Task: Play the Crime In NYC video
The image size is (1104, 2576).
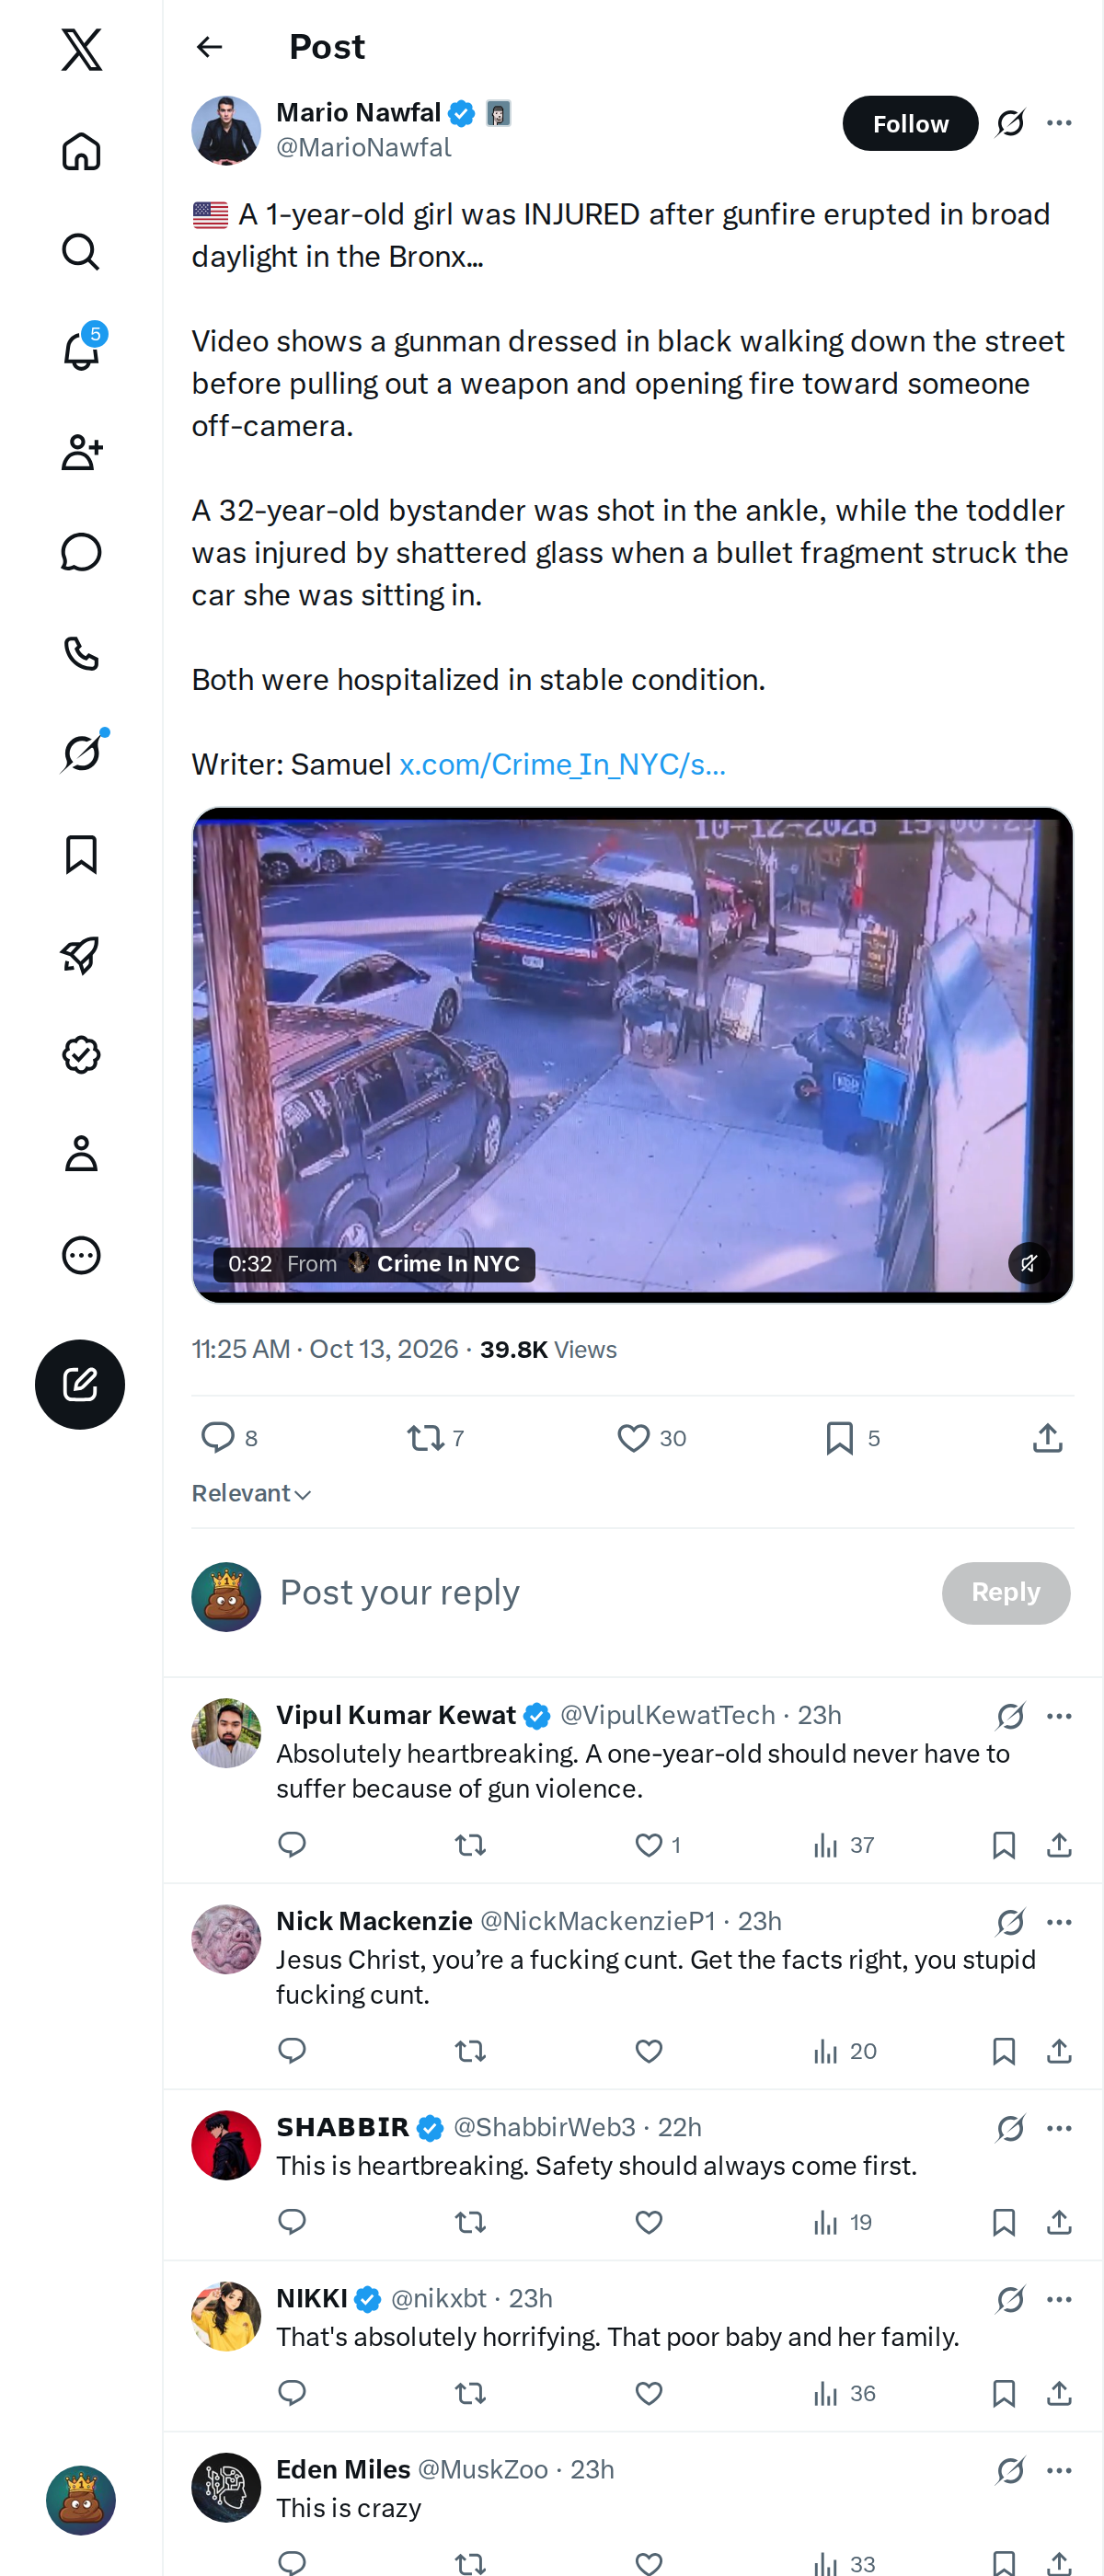Action: click(632, 1054)
